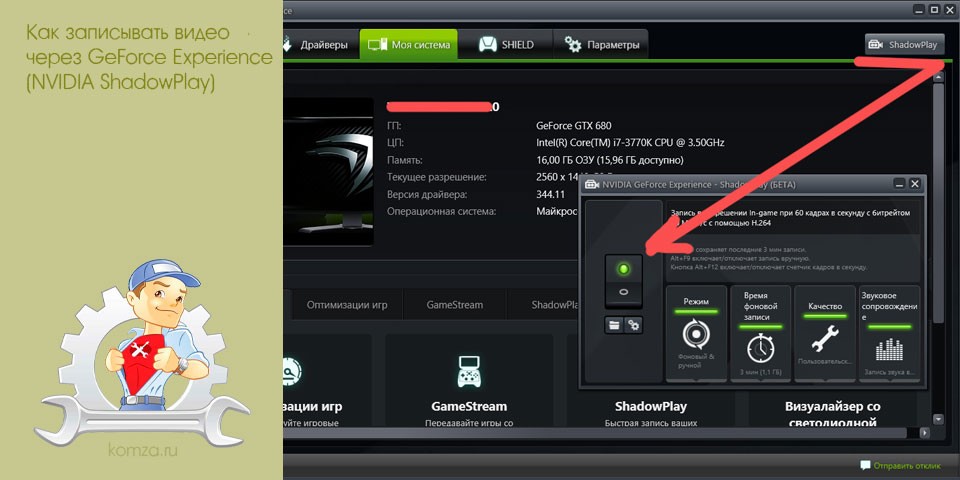Click the ShadowPlay card heading
The image size is (960, 480).
tap(650, 407)
